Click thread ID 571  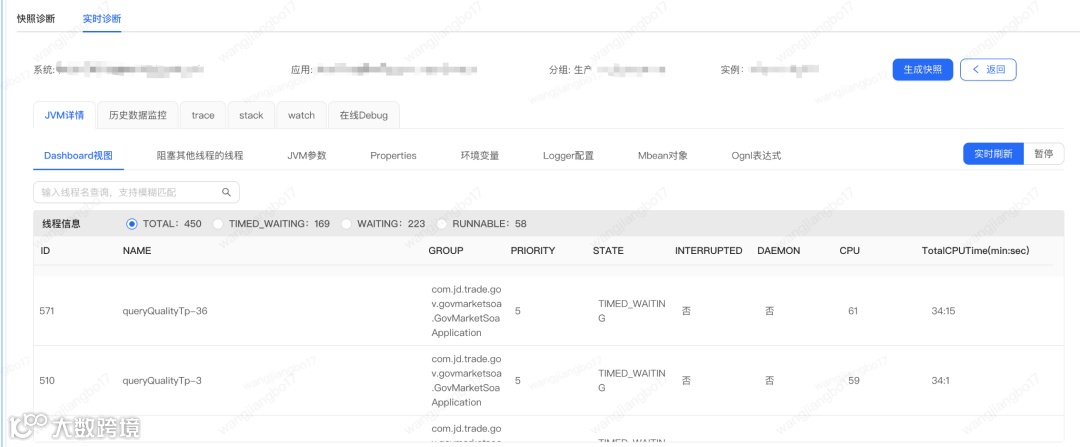tap(47, 311)
